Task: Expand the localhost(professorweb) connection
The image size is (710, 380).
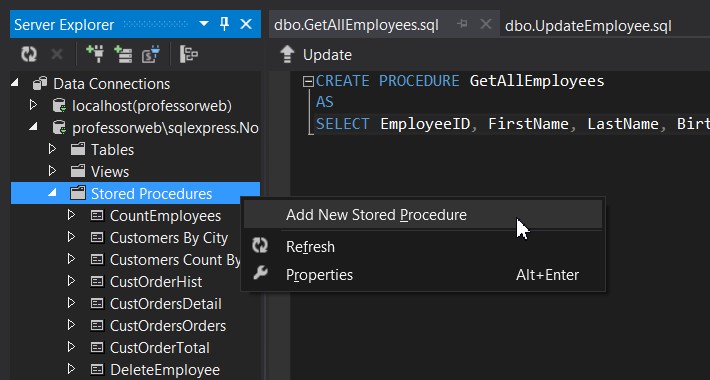Action: [33, 105]
